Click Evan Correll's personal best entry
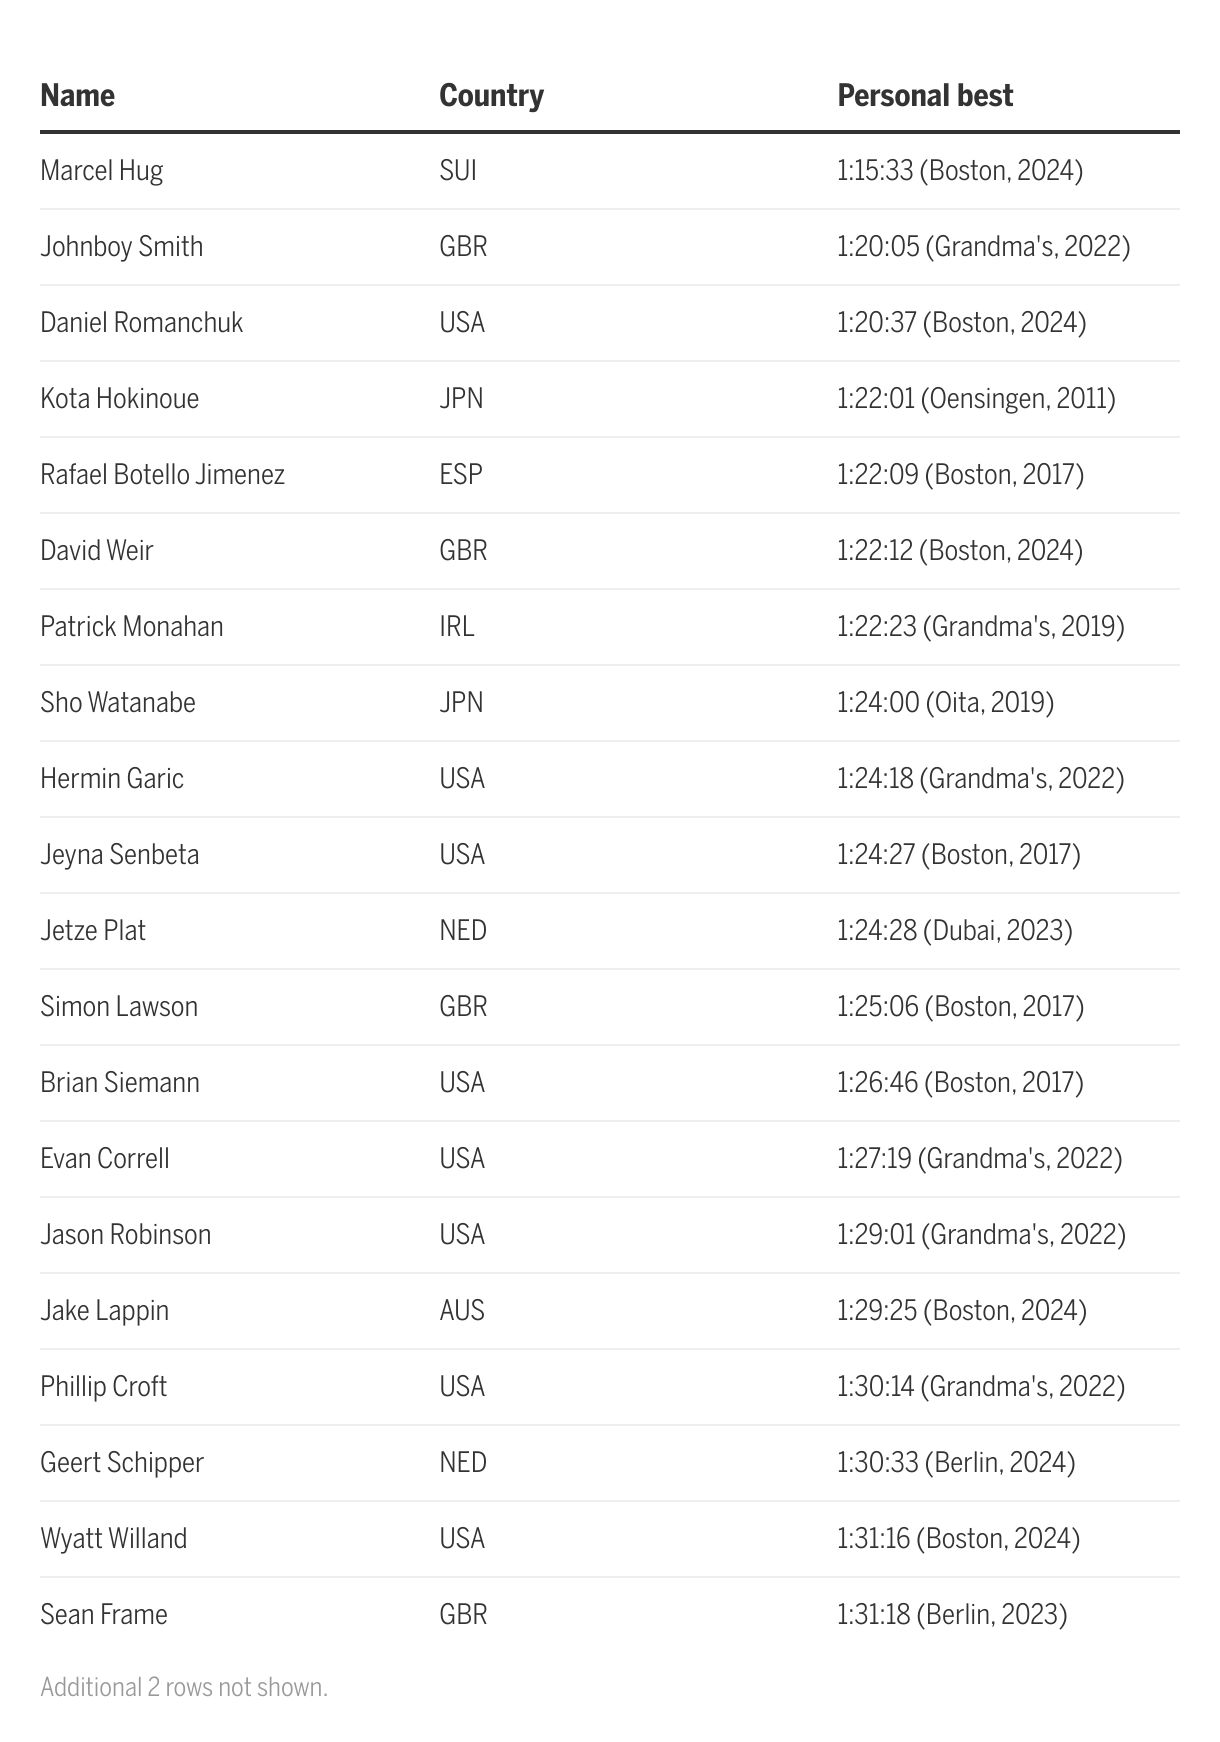 pyautogui.click(x=979, y=1159)
